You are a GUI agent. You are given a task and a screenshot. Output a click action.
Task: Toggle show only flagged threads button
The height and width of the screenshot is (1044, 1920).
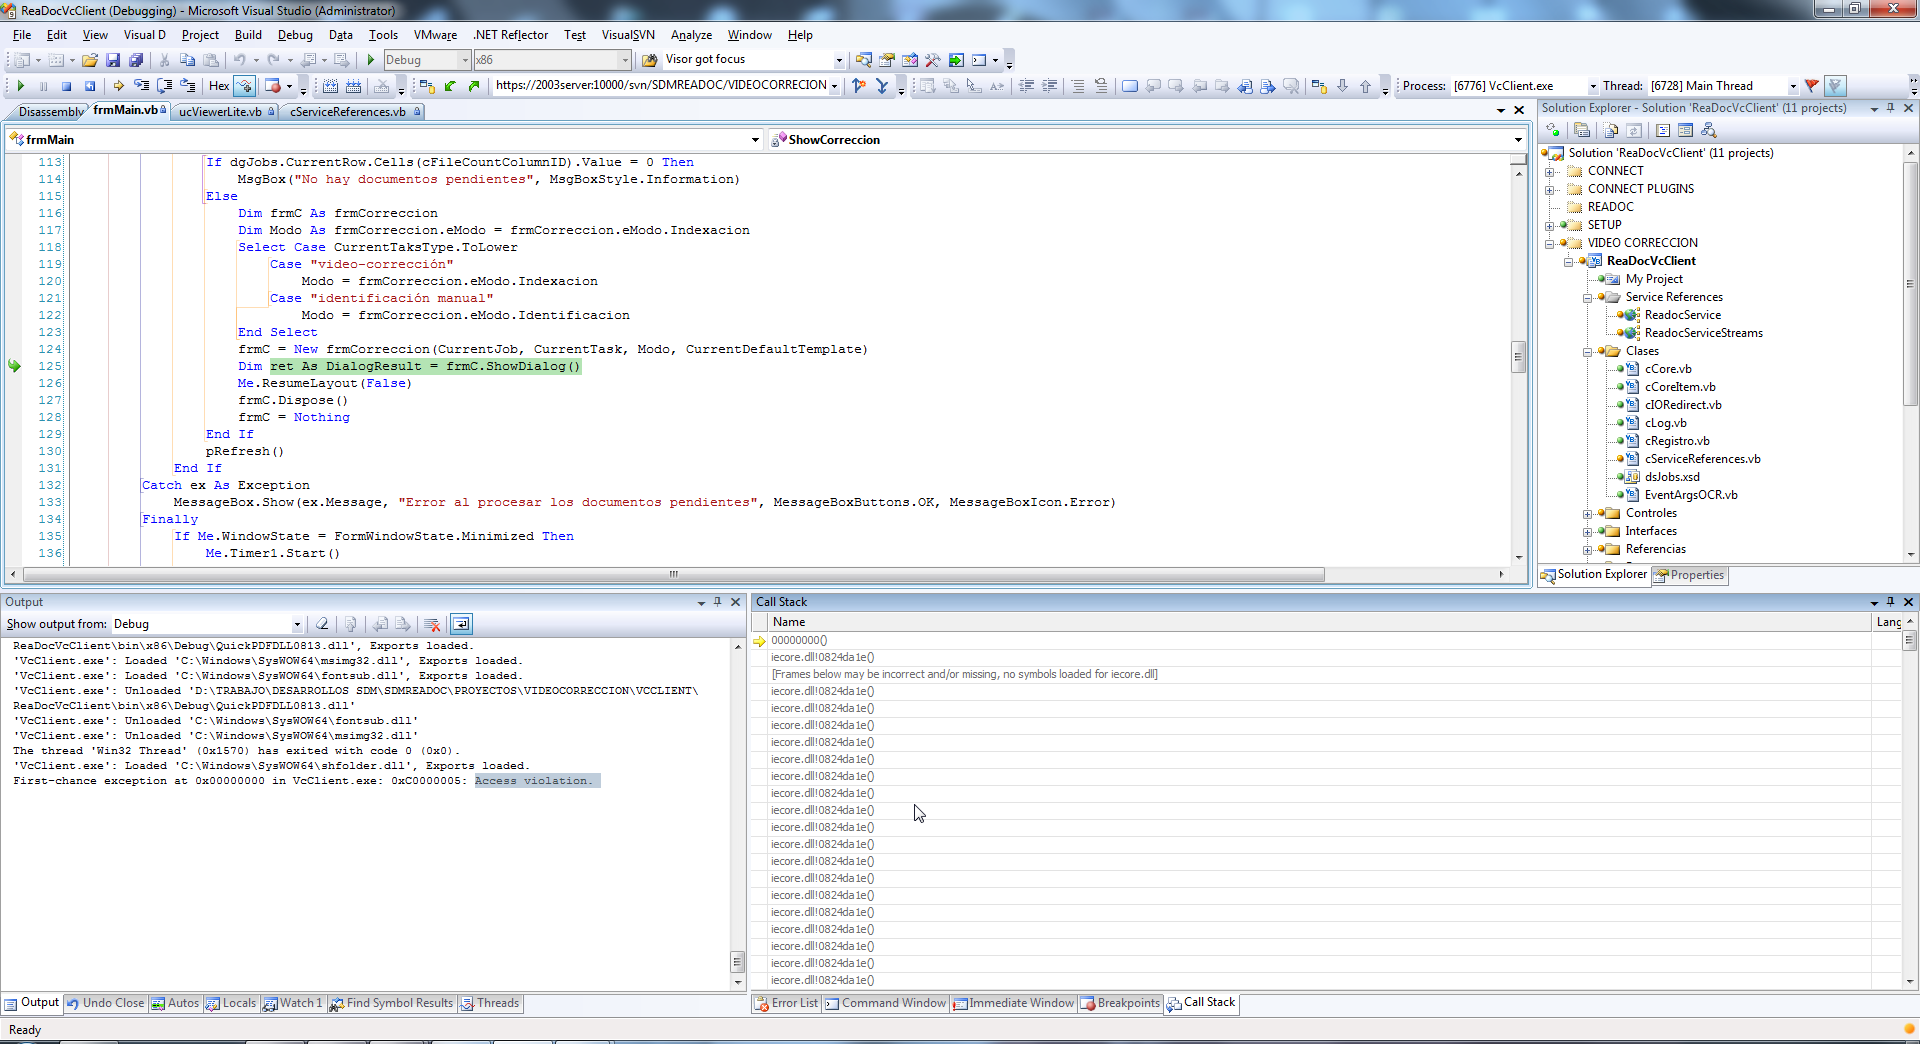(1835, 86)
